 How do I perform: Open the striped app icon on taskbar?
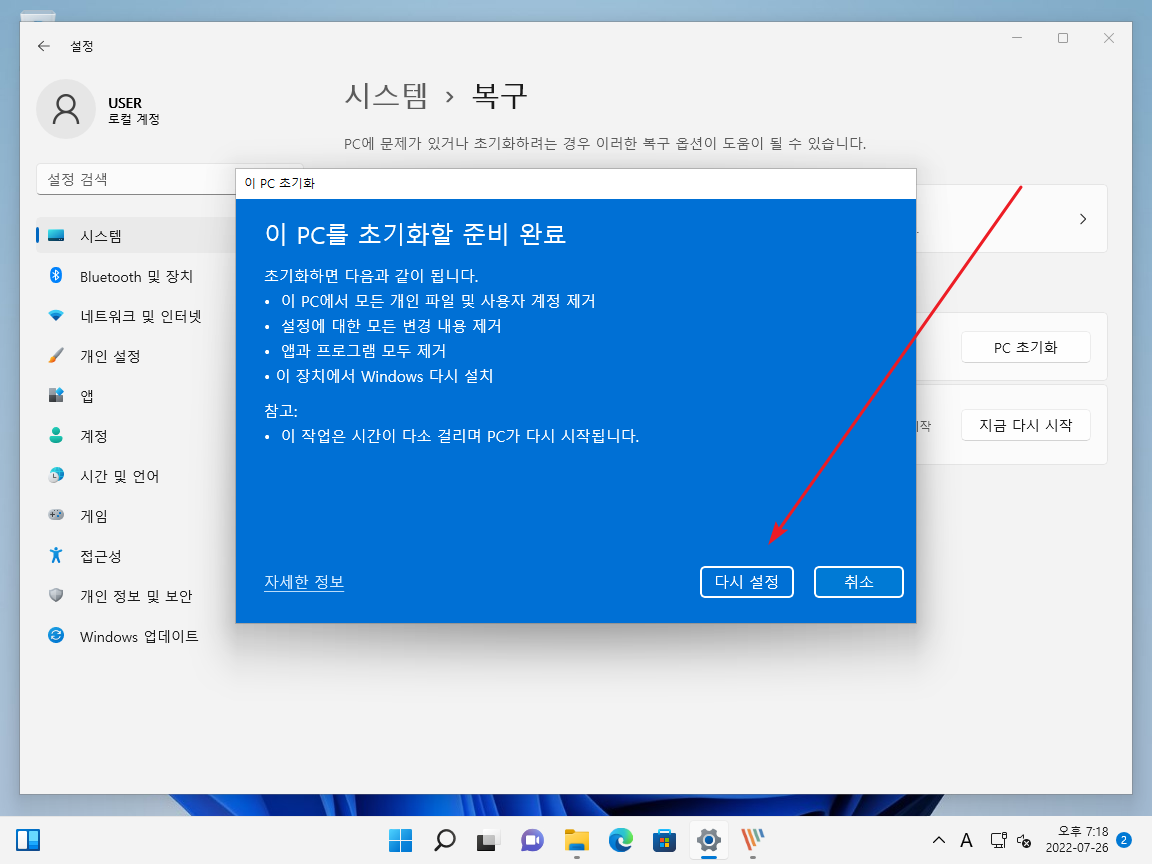tap(752, 840)
